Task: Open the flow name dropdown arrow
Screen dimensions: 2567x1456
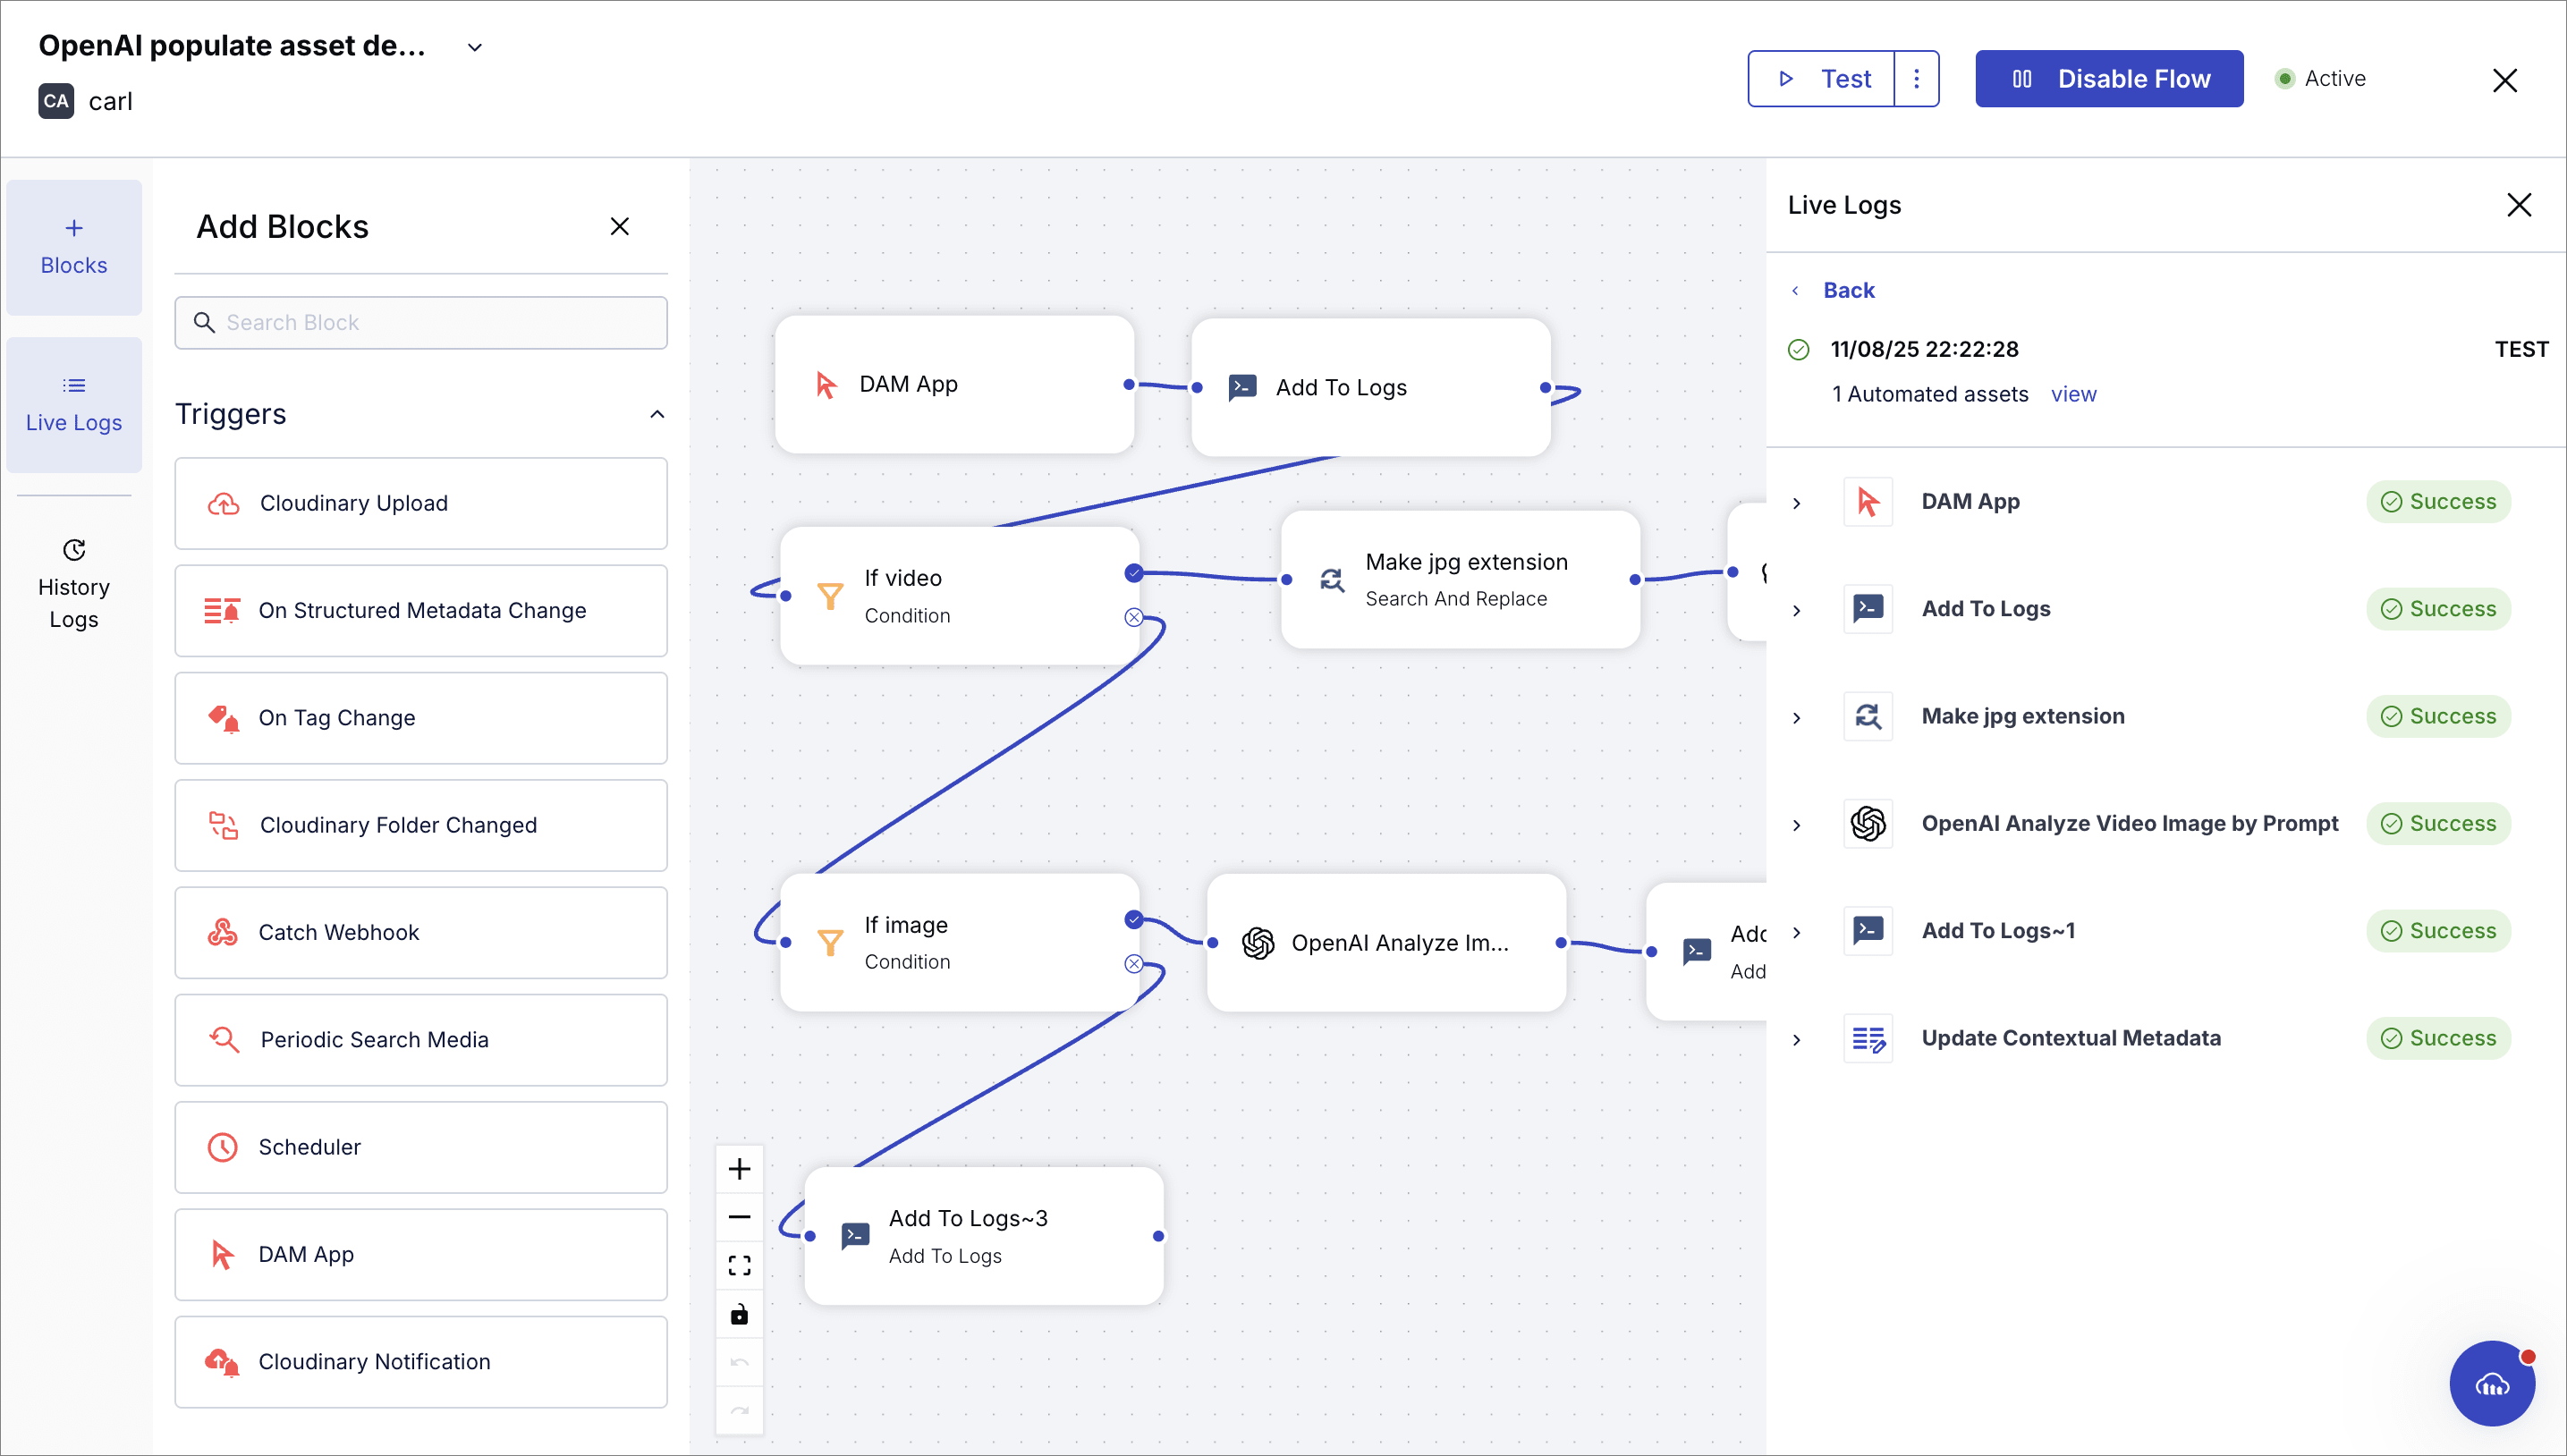Action: pyautogui.click(x=475, y=47)
